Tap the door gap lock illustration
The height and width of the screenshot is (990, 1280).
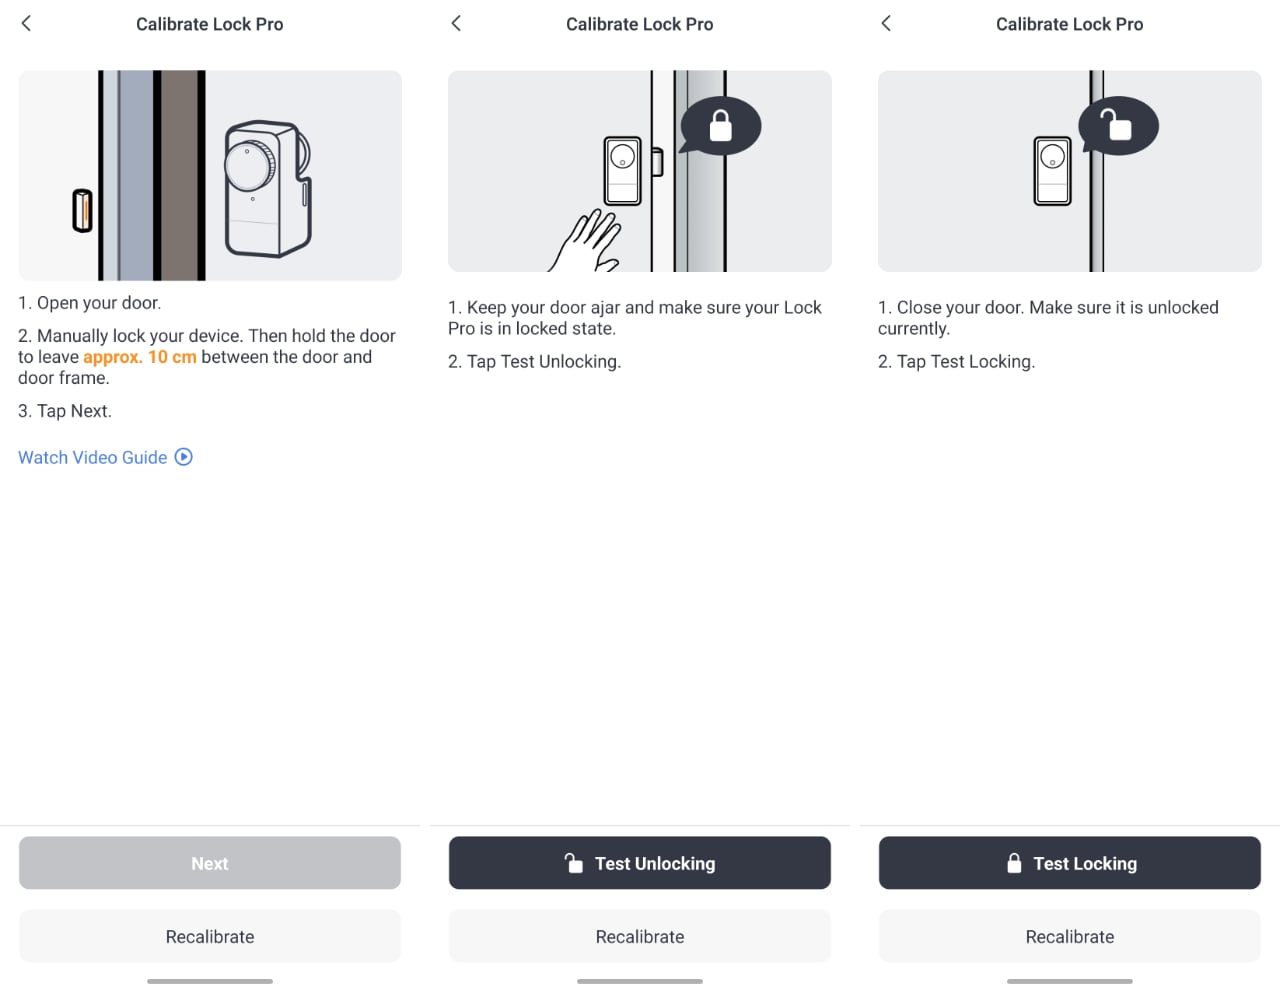(210, 175)
